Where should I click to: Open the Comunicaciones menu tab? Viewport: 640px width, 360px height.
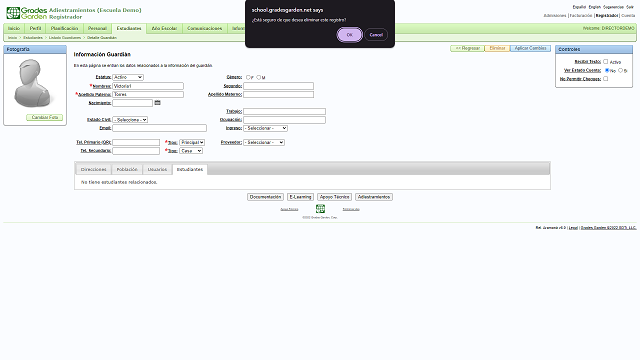[x=204, y=28]
